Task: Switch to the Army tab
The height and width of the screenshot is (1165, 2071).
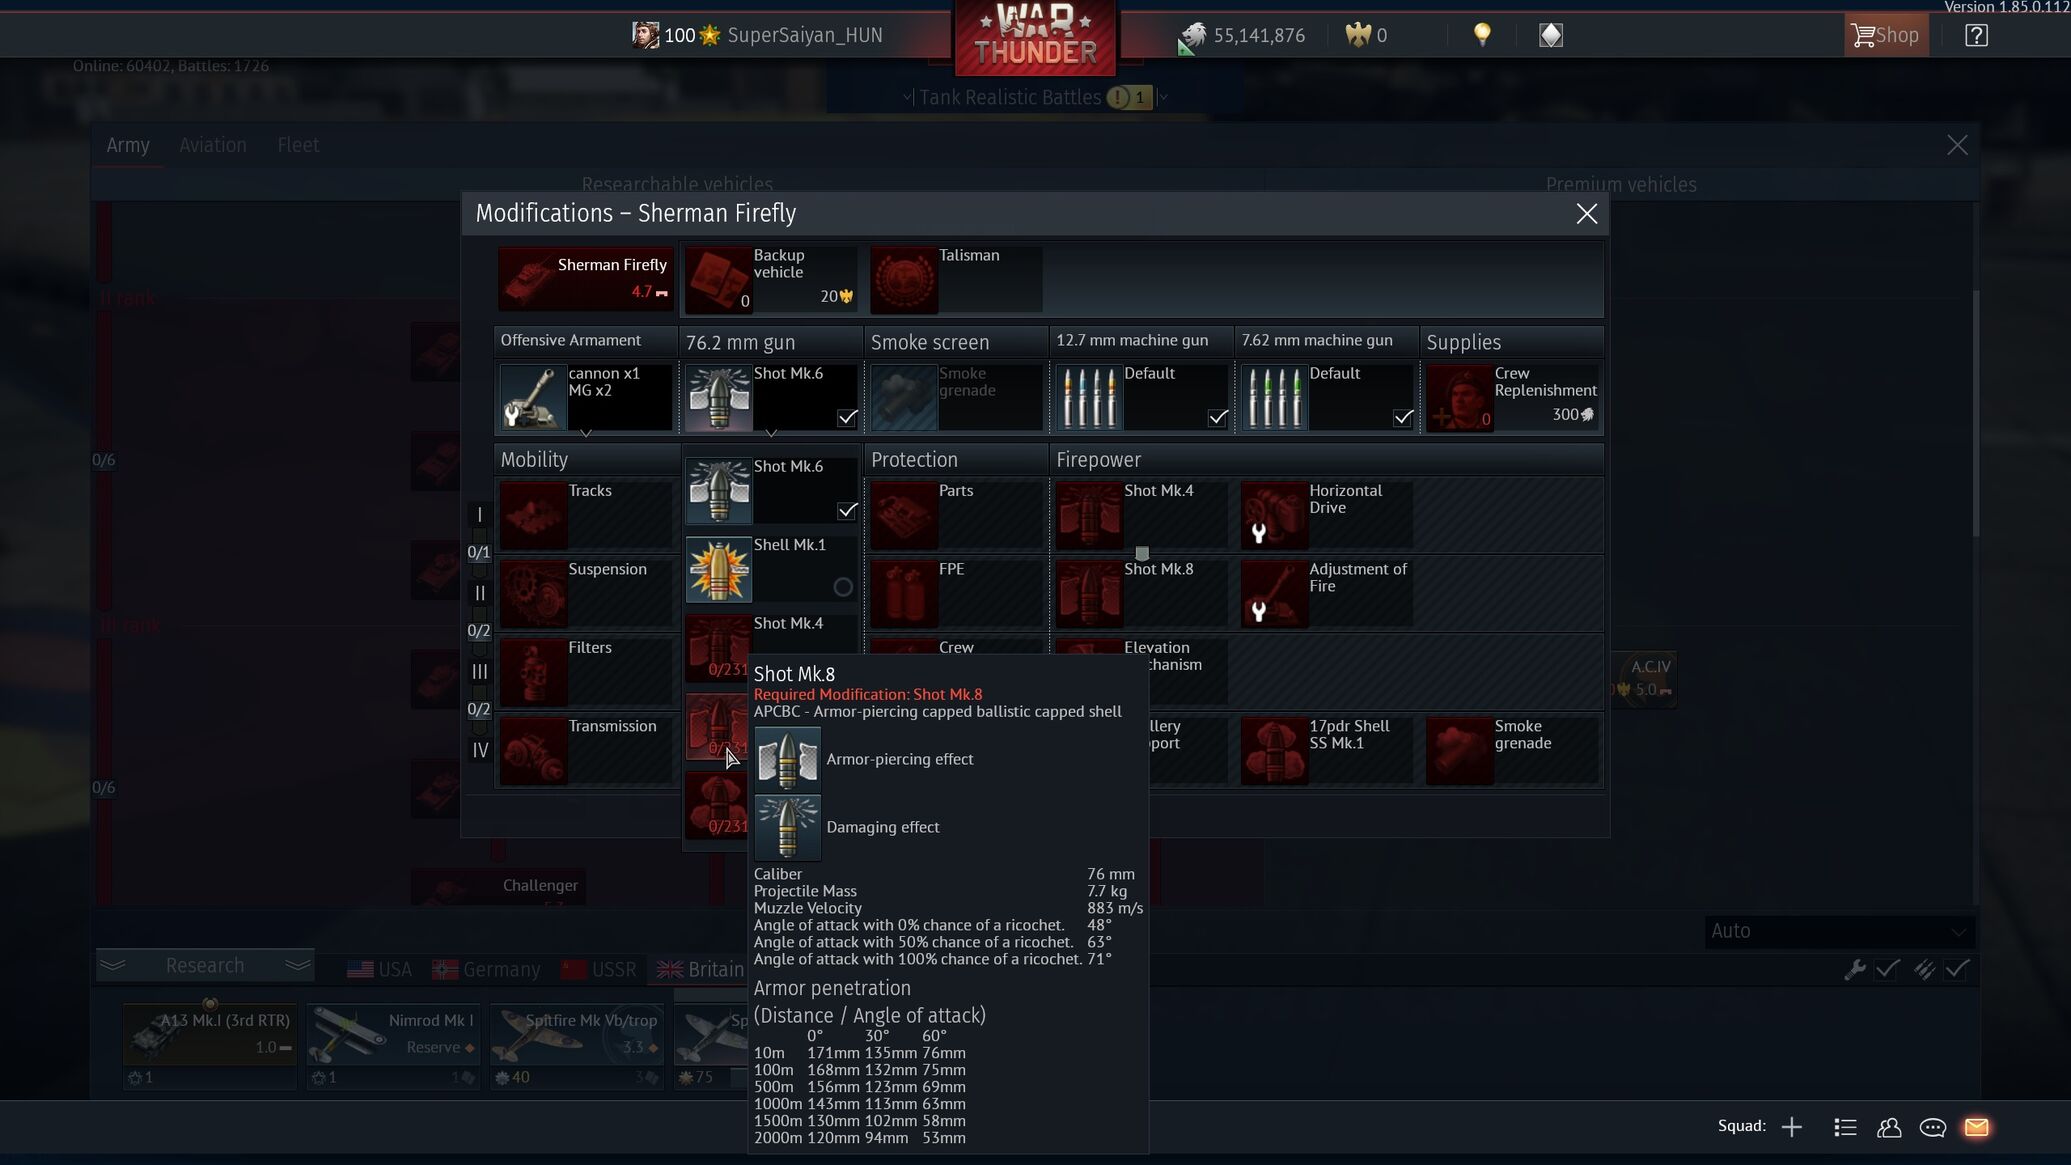Action: point(128,145)
